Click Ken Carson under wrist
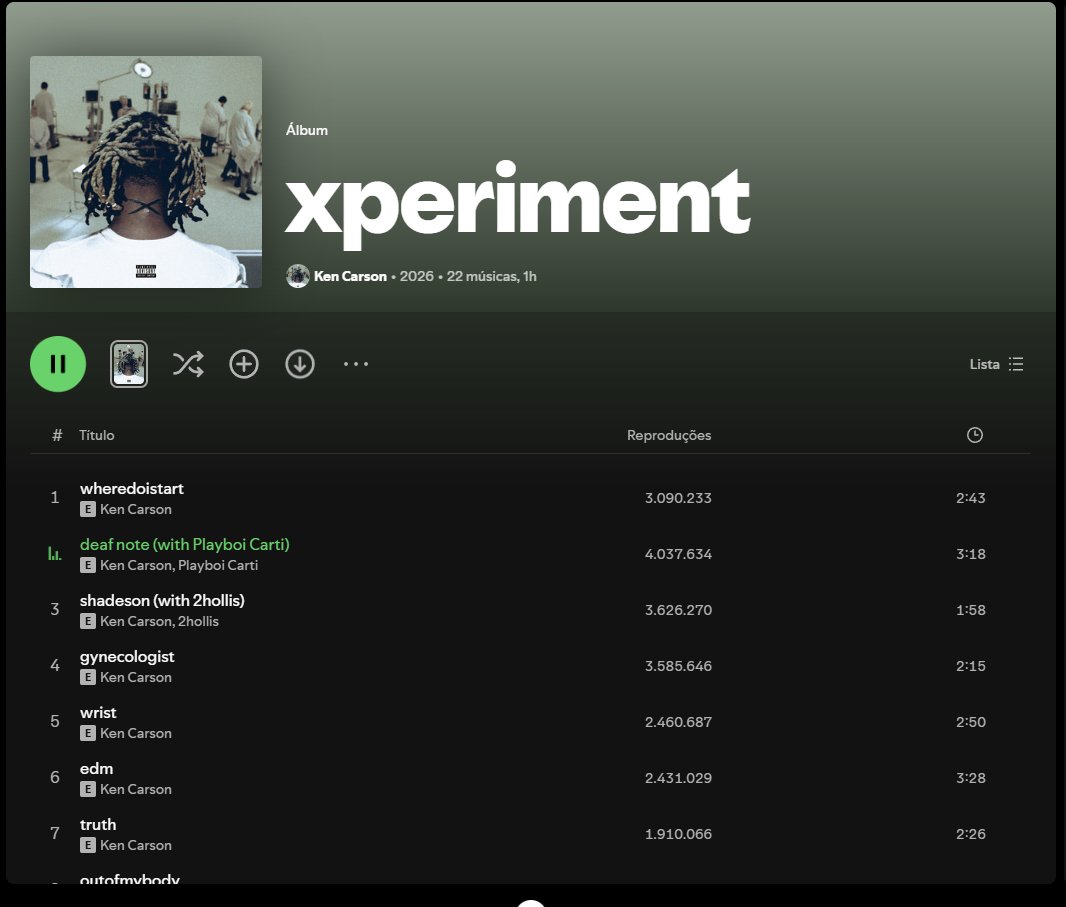Viewport: 1066px width, 907px height. point(136,733)
